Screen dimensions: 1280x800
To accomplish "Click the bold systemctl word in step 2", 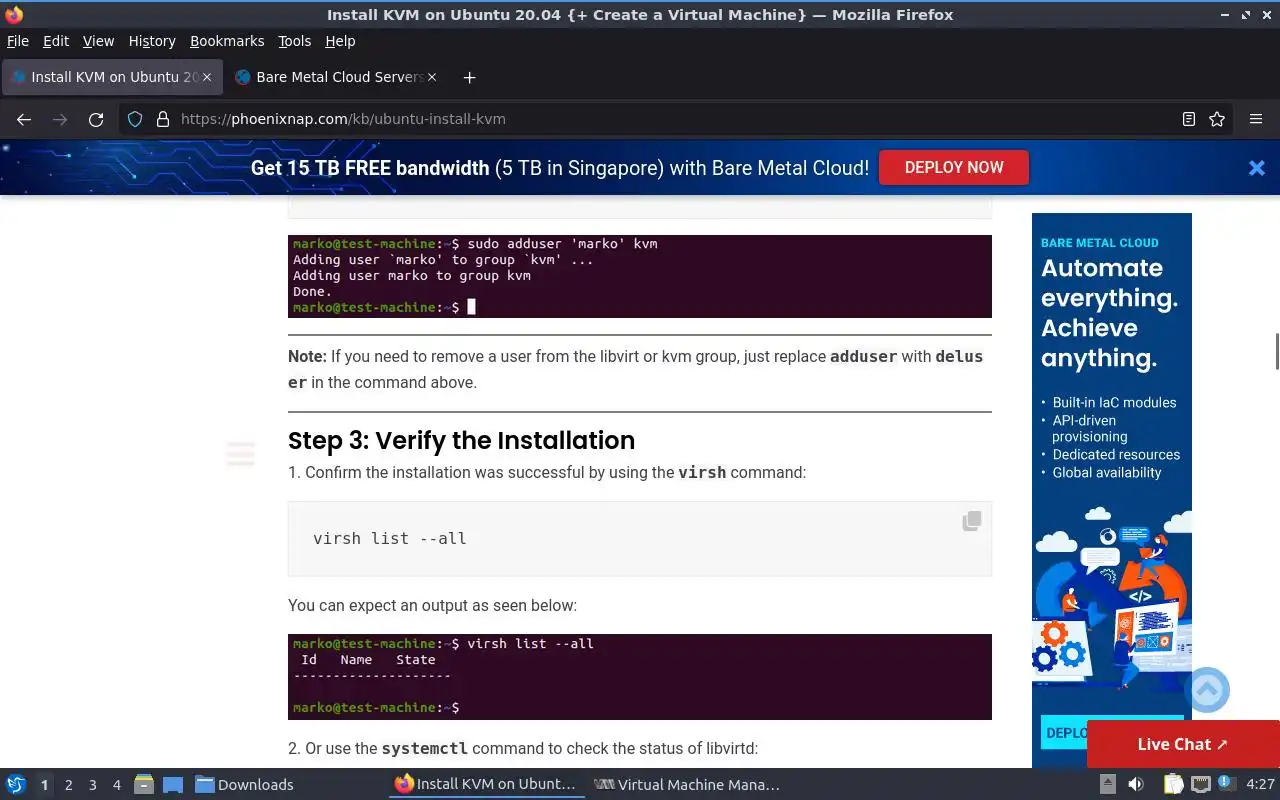I will pyautogui.click(x=424, y=748).
